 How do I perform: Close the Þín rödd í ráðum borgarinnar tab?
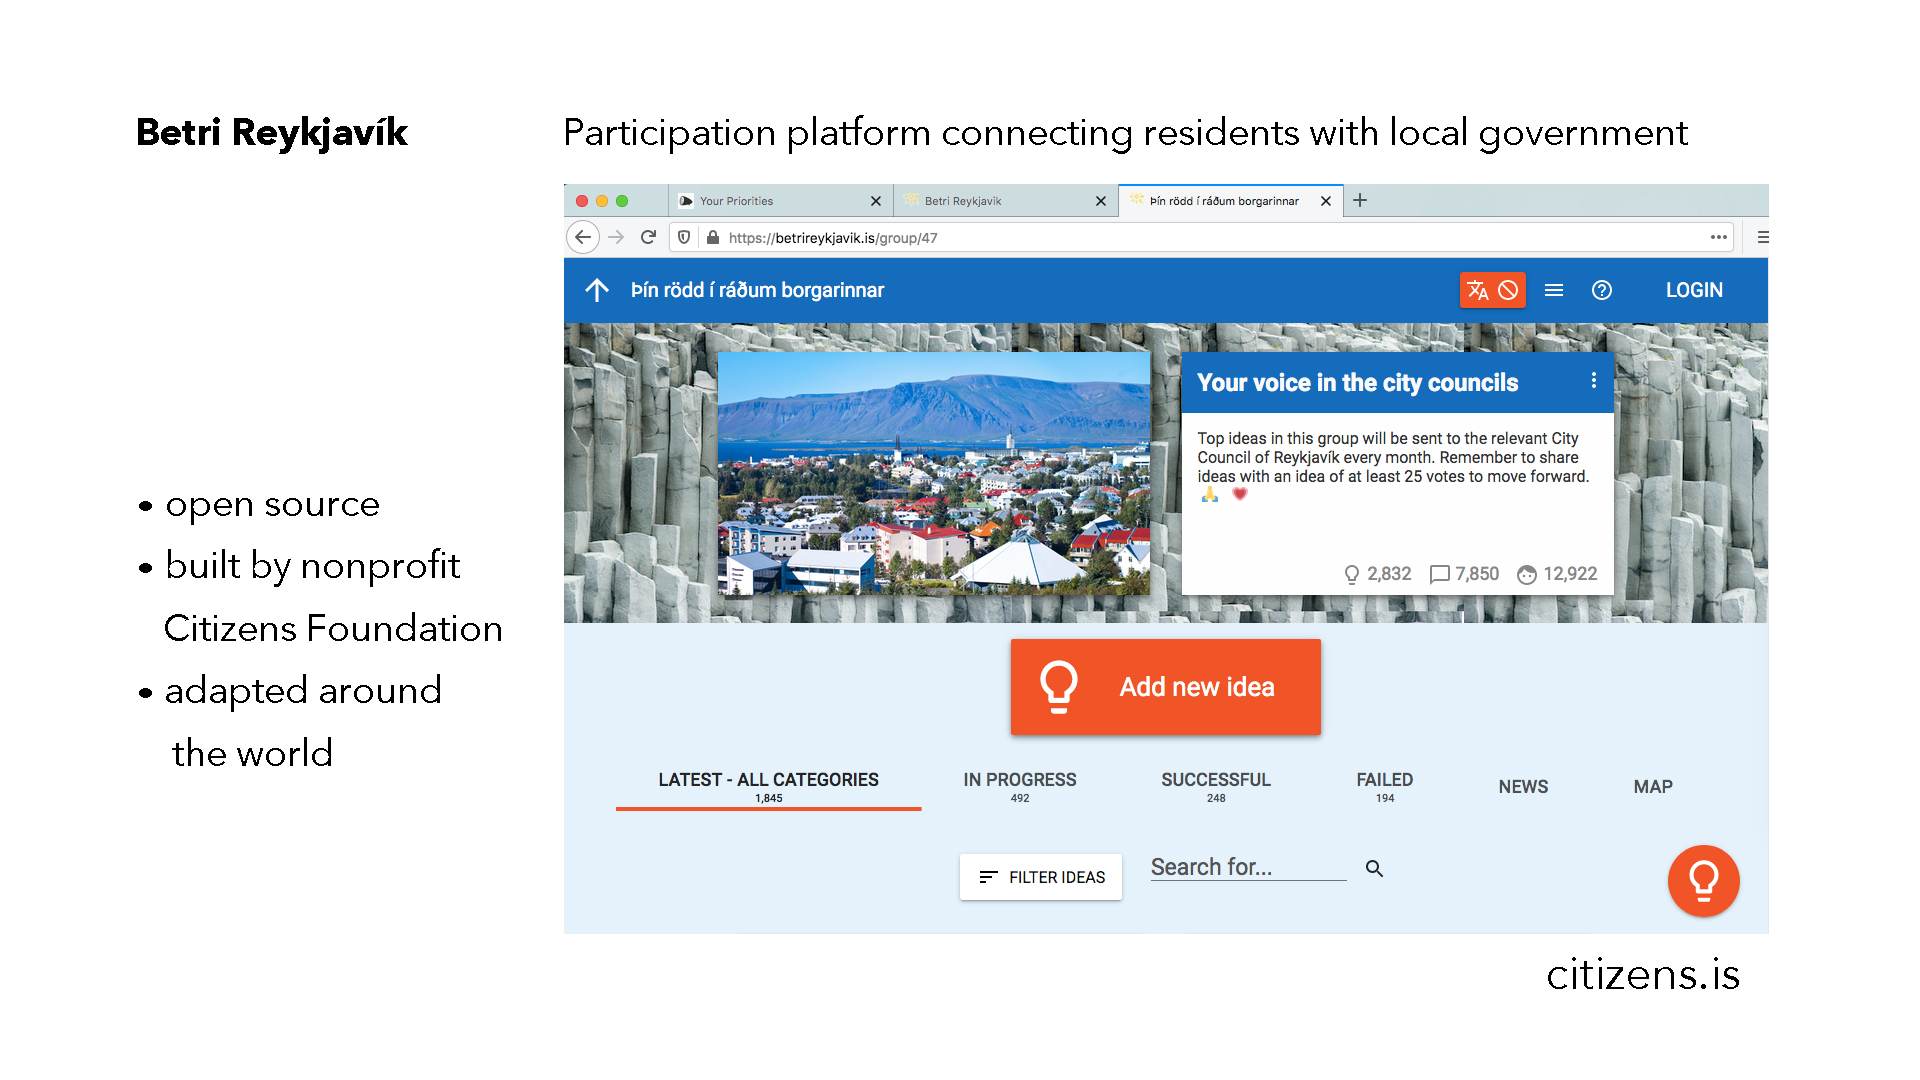1326,201
